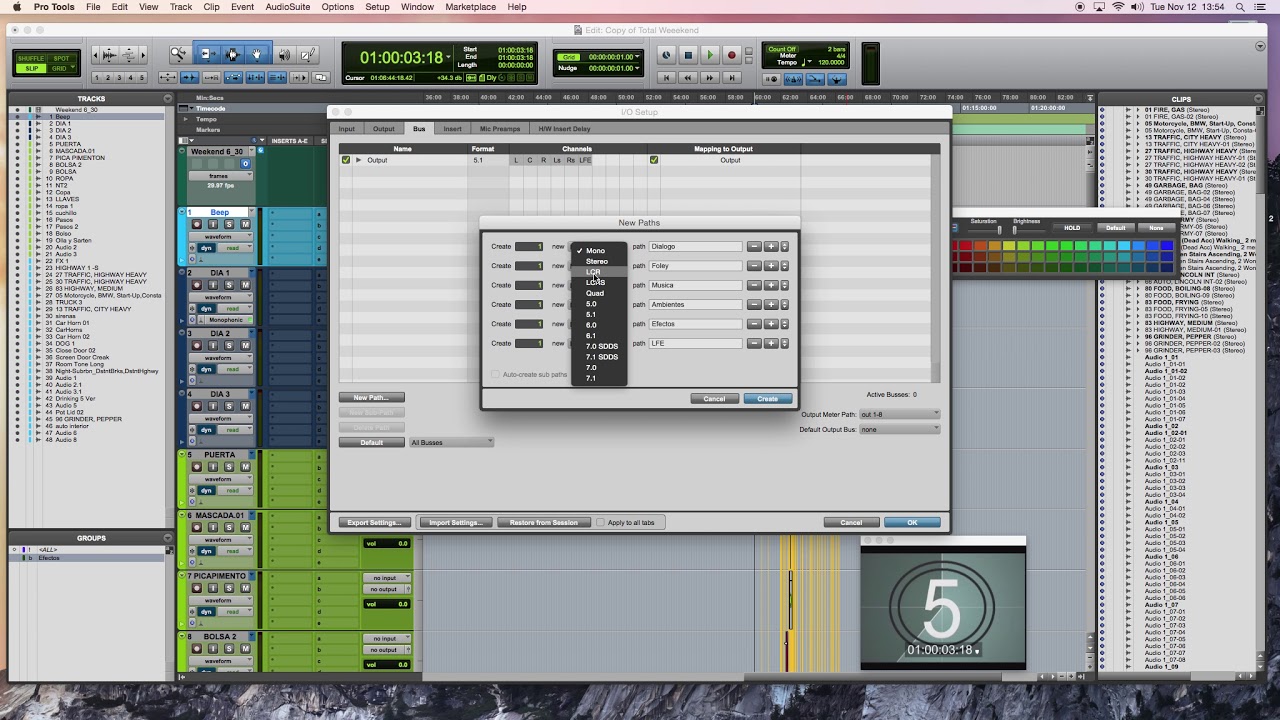The height and width of the screenshot is (720, 1280).
Task: Switch to the Mic Preamps tab
Action: click(500, 129)
